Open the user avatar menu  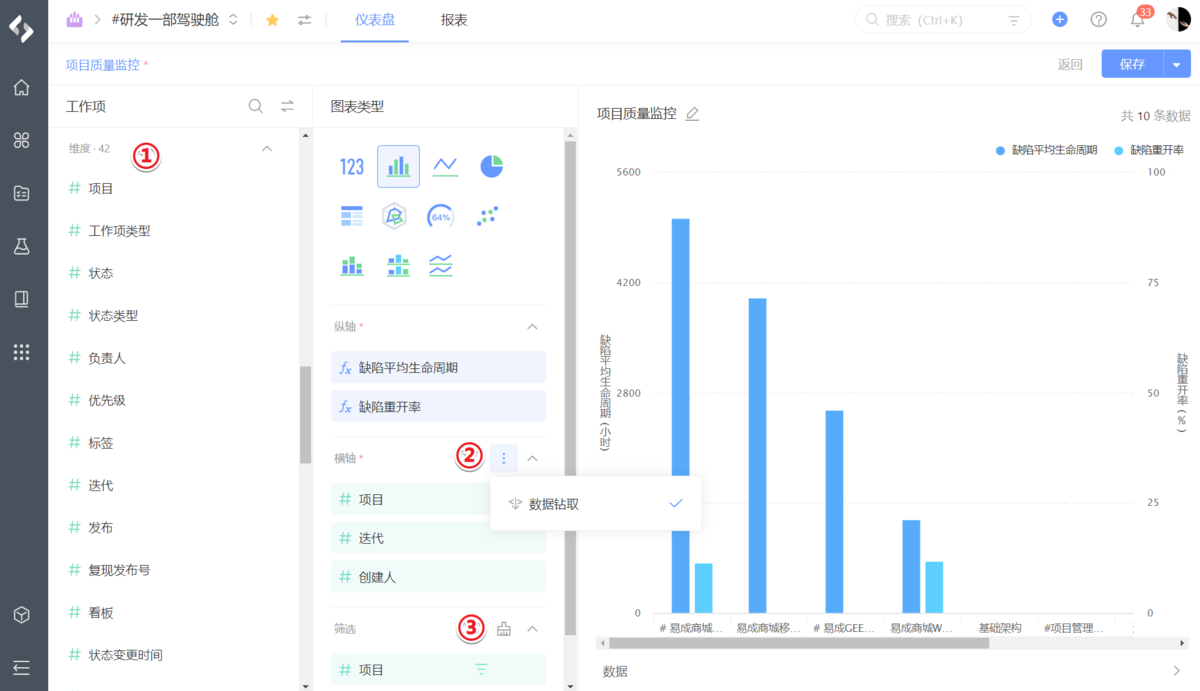1179,19
